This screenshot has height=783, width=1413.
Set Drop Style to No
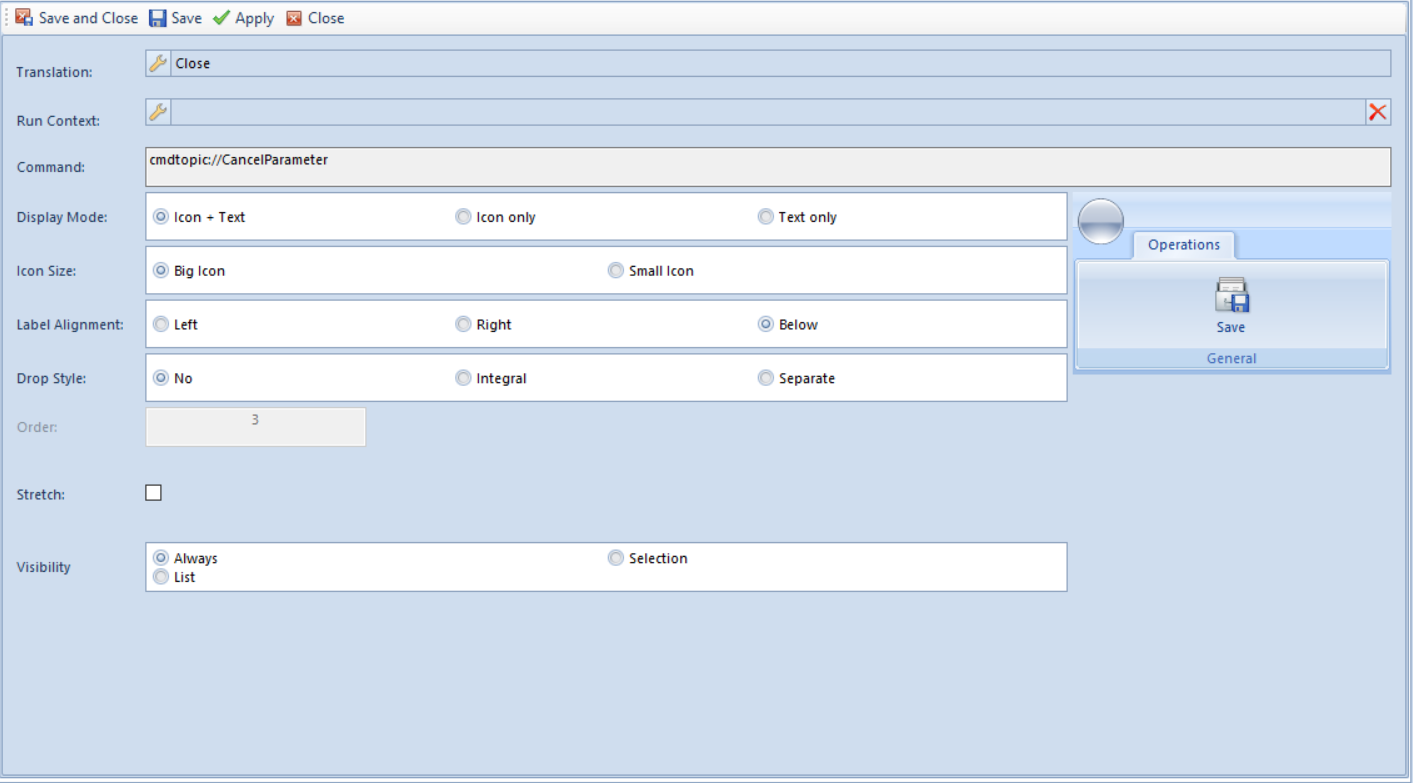pos(161,379)
